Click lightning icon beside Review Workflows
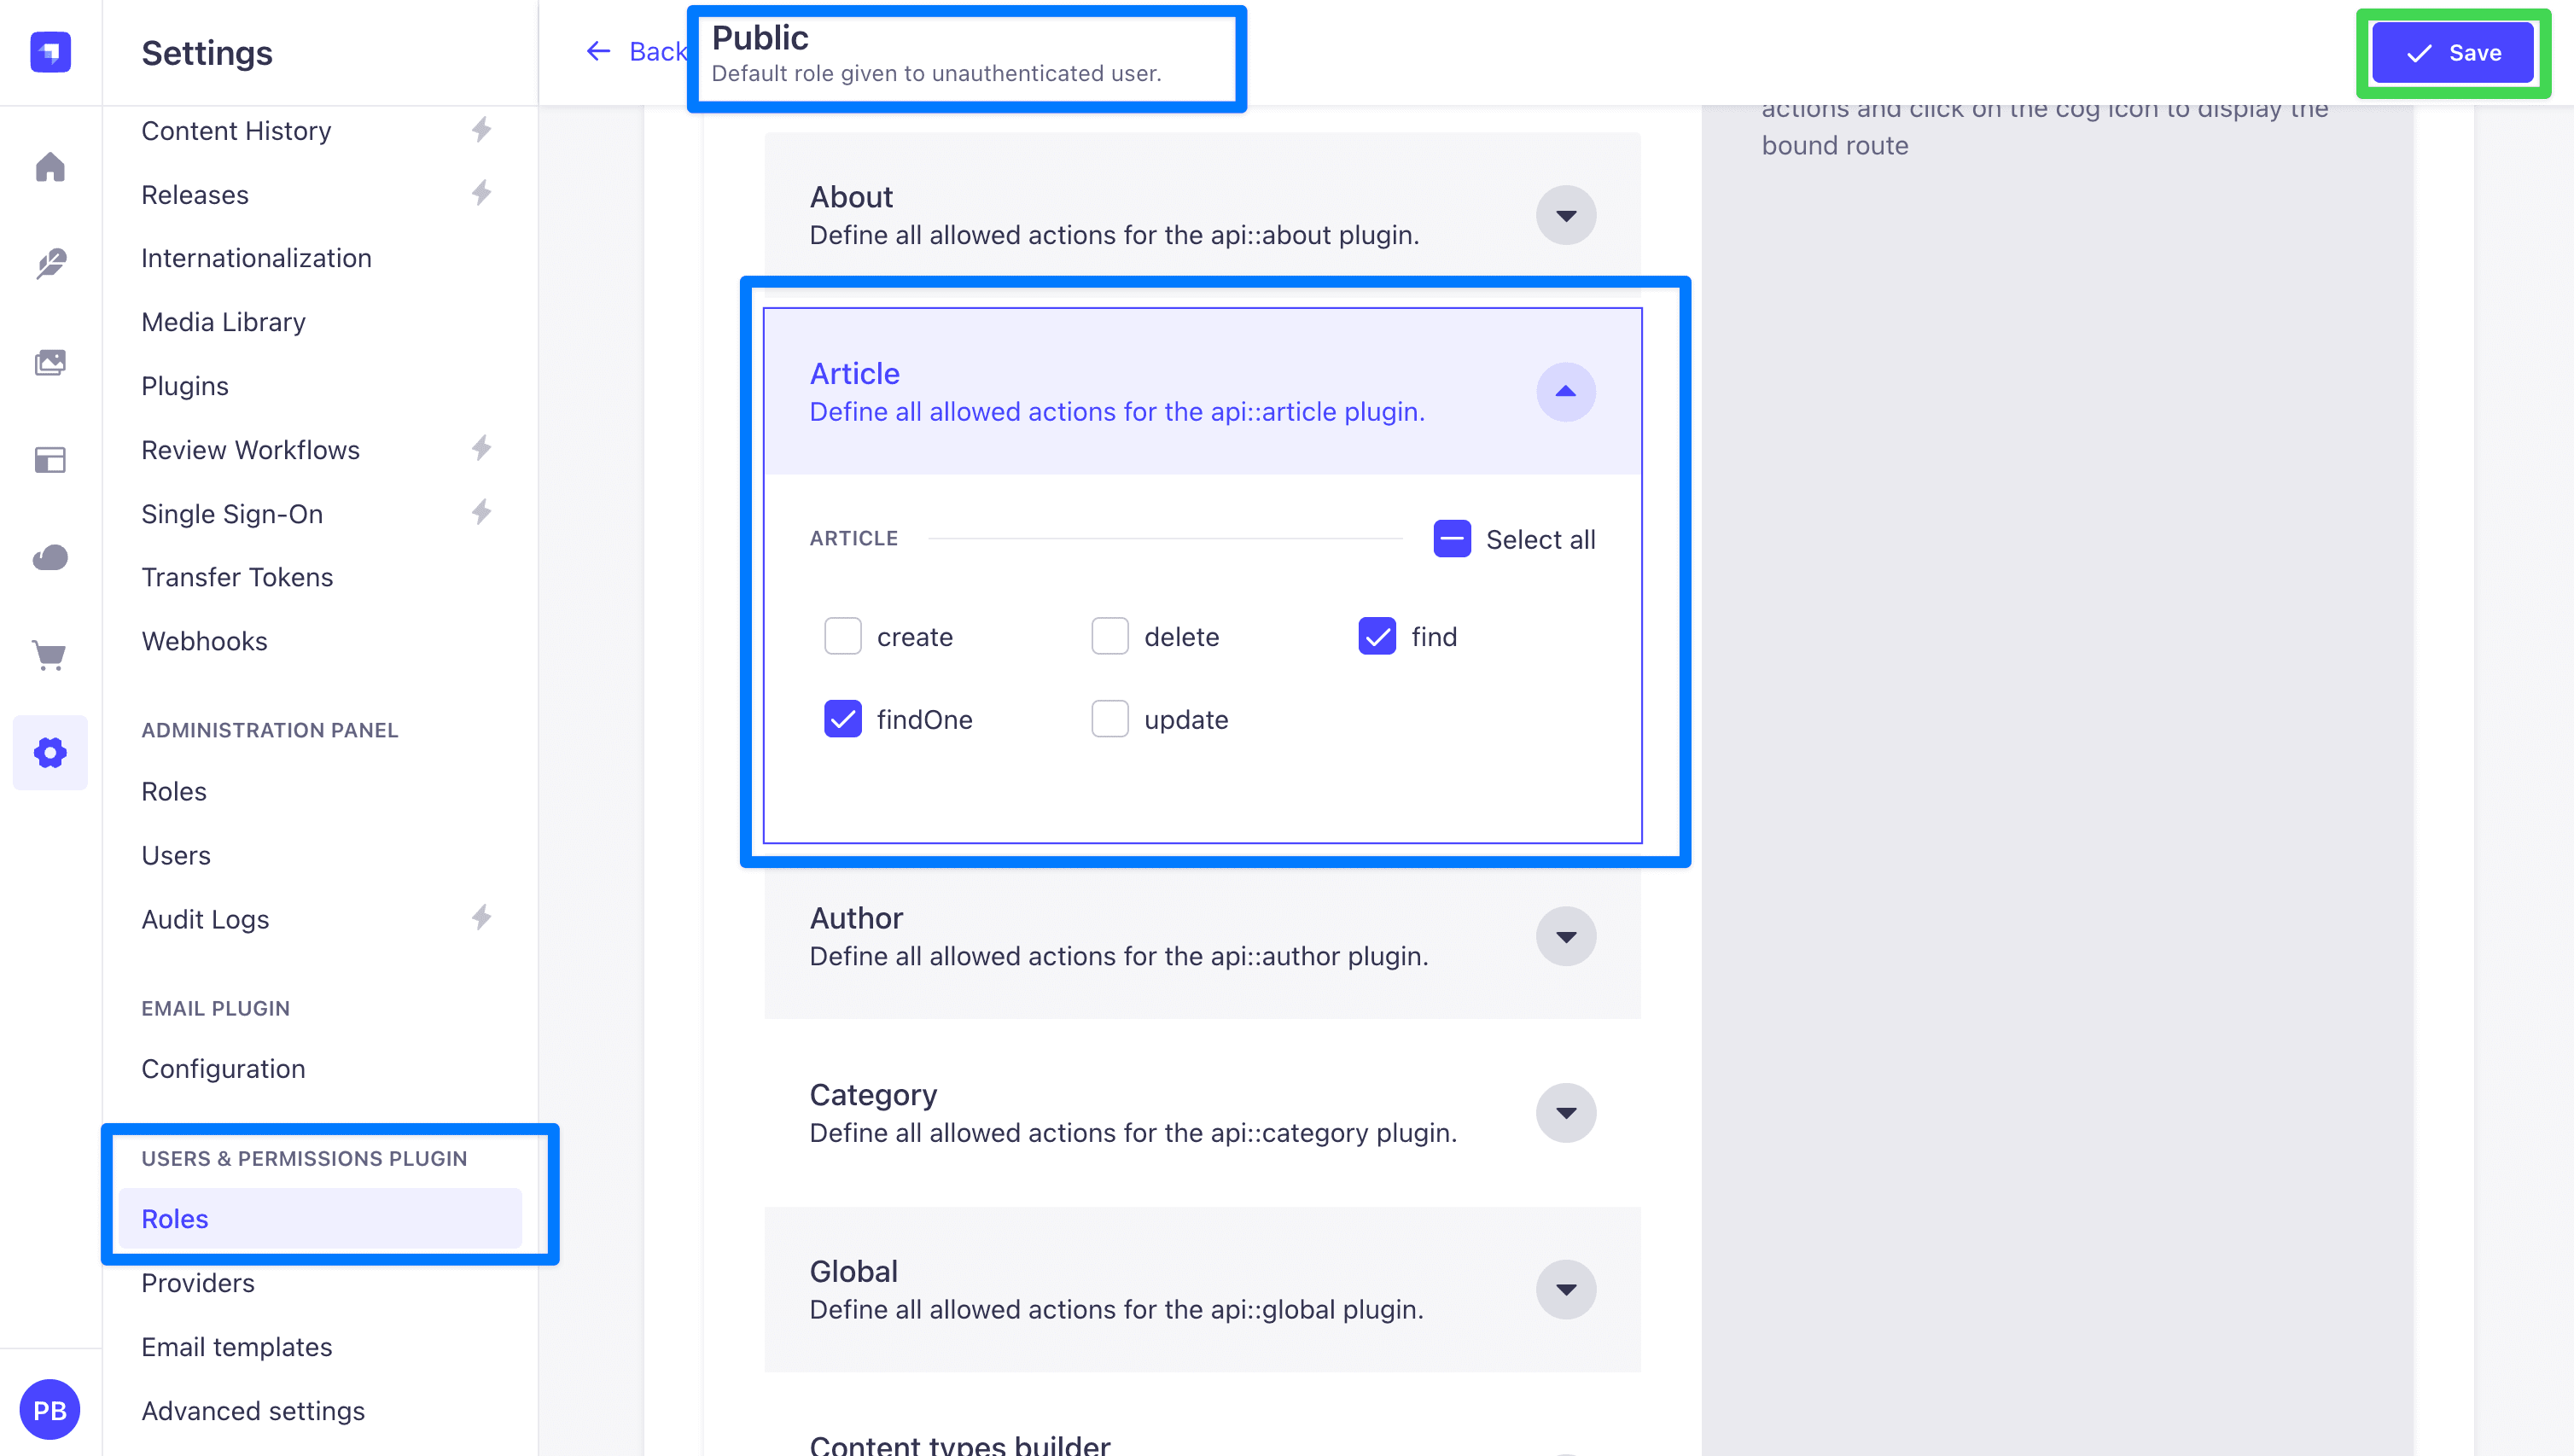The height and width of the screenshot is (1456, 2574). tap(481, 449)
